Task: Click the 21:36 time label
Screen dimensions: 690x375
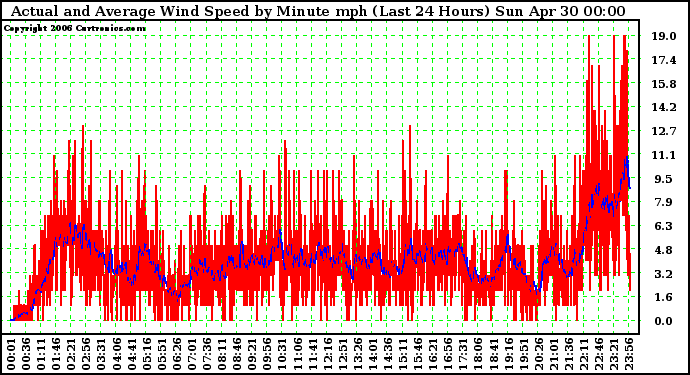Action: [569, 354]
